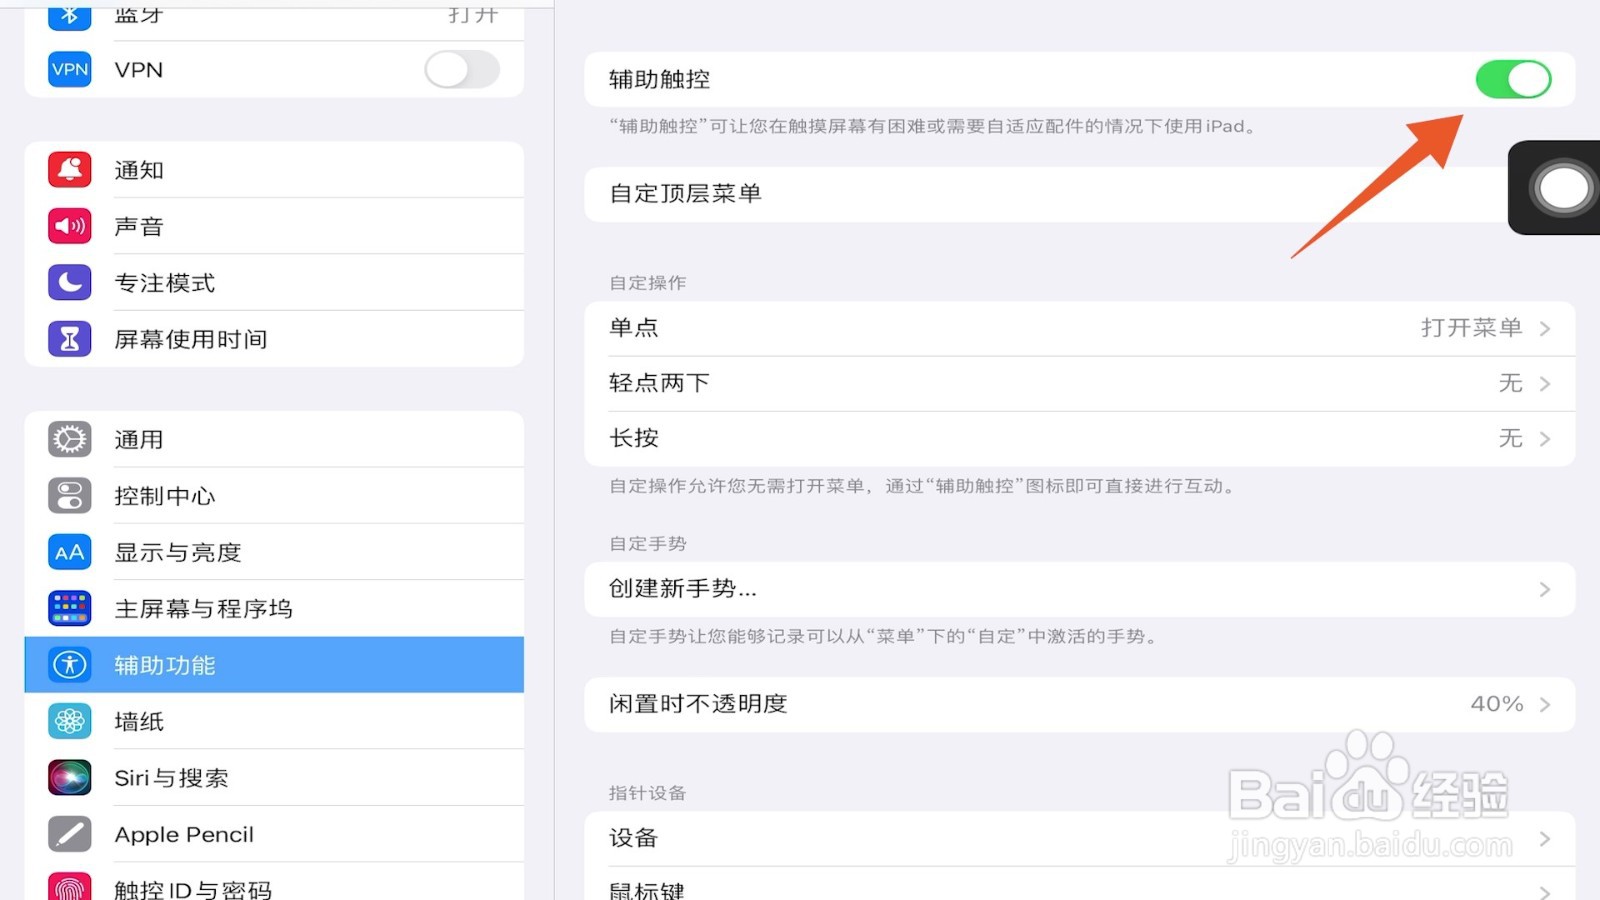
Task: Tap the 触控ID与密码 fingerprint icon
Action: click(x=70, y=888)
